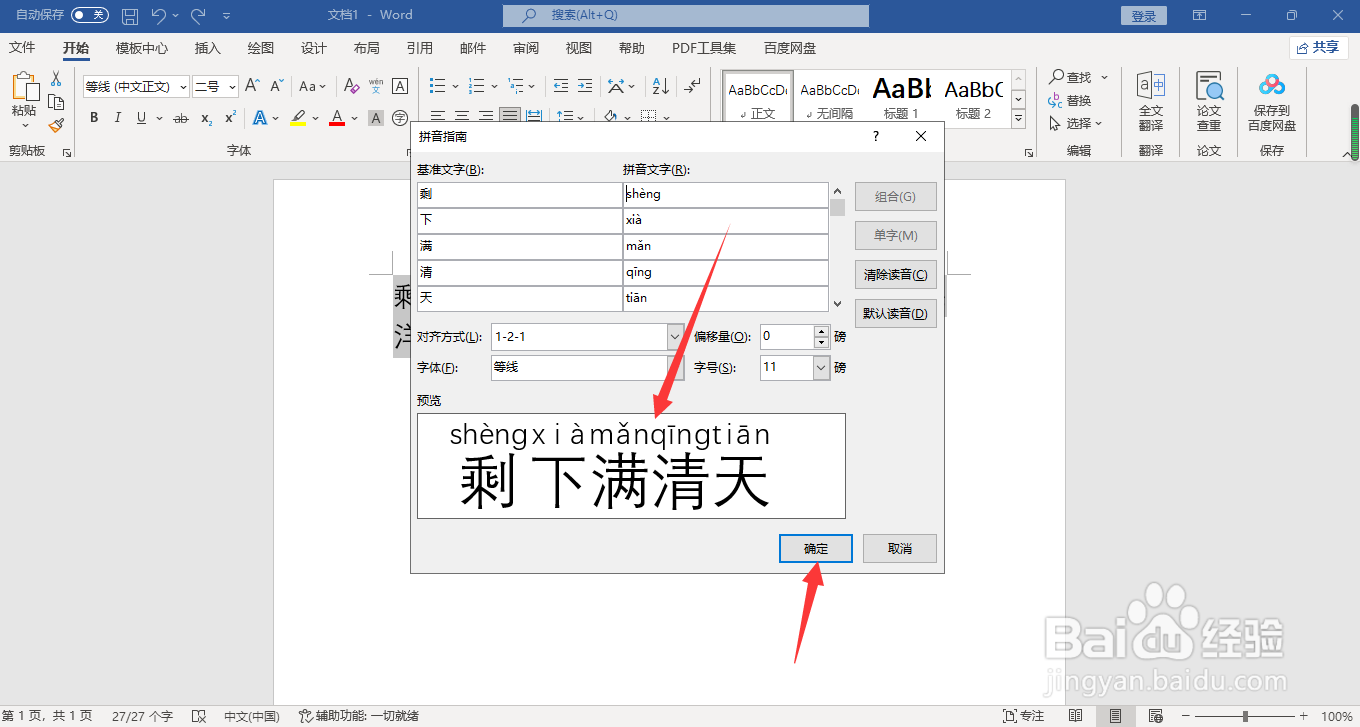Open the 文件 menu
The image size is (1360, 727).
click(22, 47)
